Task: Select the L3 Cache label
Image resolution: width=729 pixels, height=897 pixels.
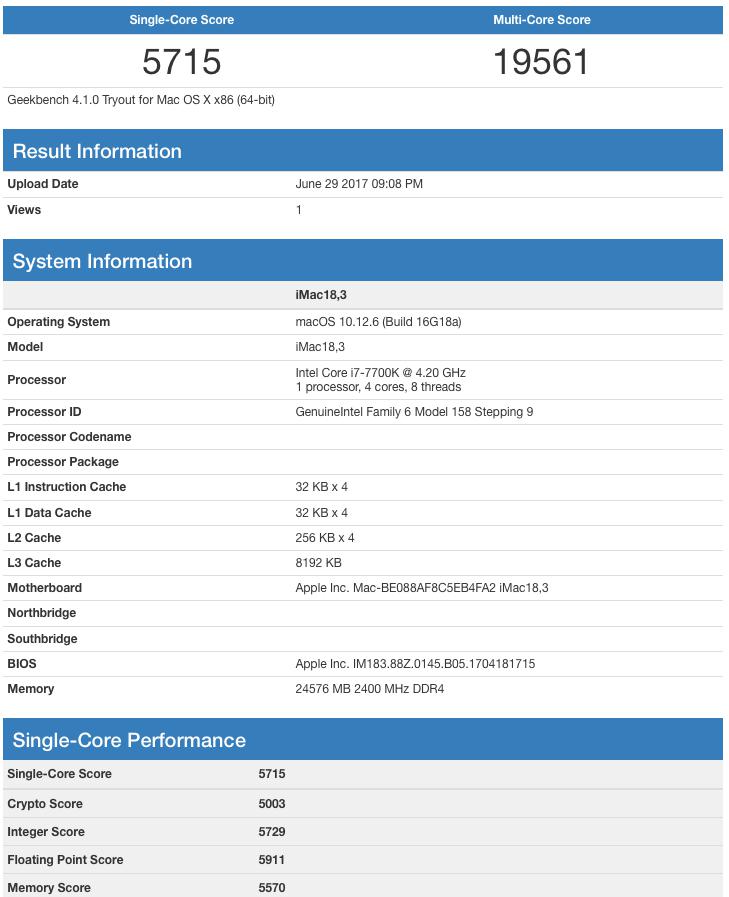Action: (34, 563)
